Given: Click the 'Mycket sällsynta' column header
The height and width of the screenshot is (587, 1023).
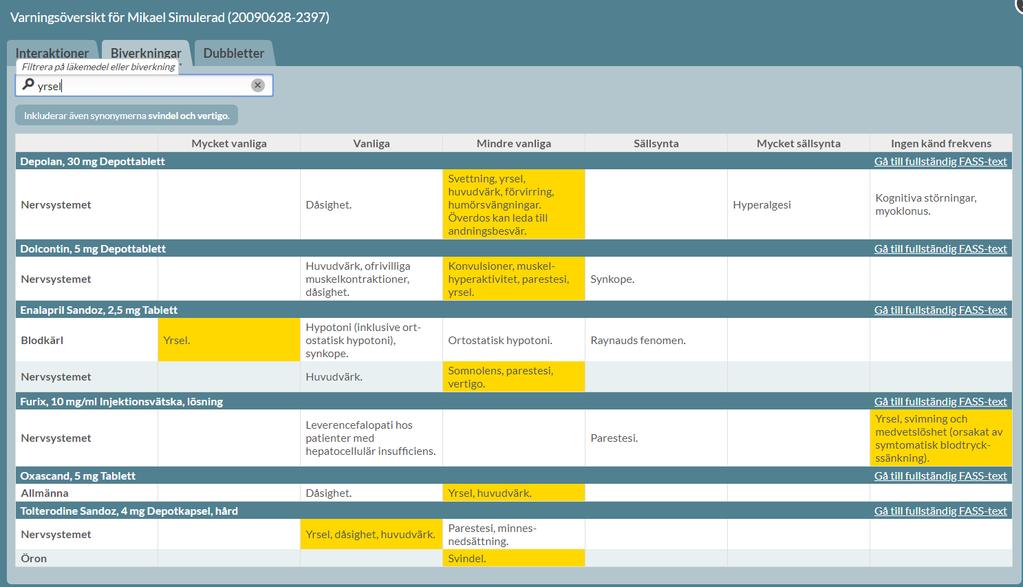Looking at the screenshot, I should (799, 143).
